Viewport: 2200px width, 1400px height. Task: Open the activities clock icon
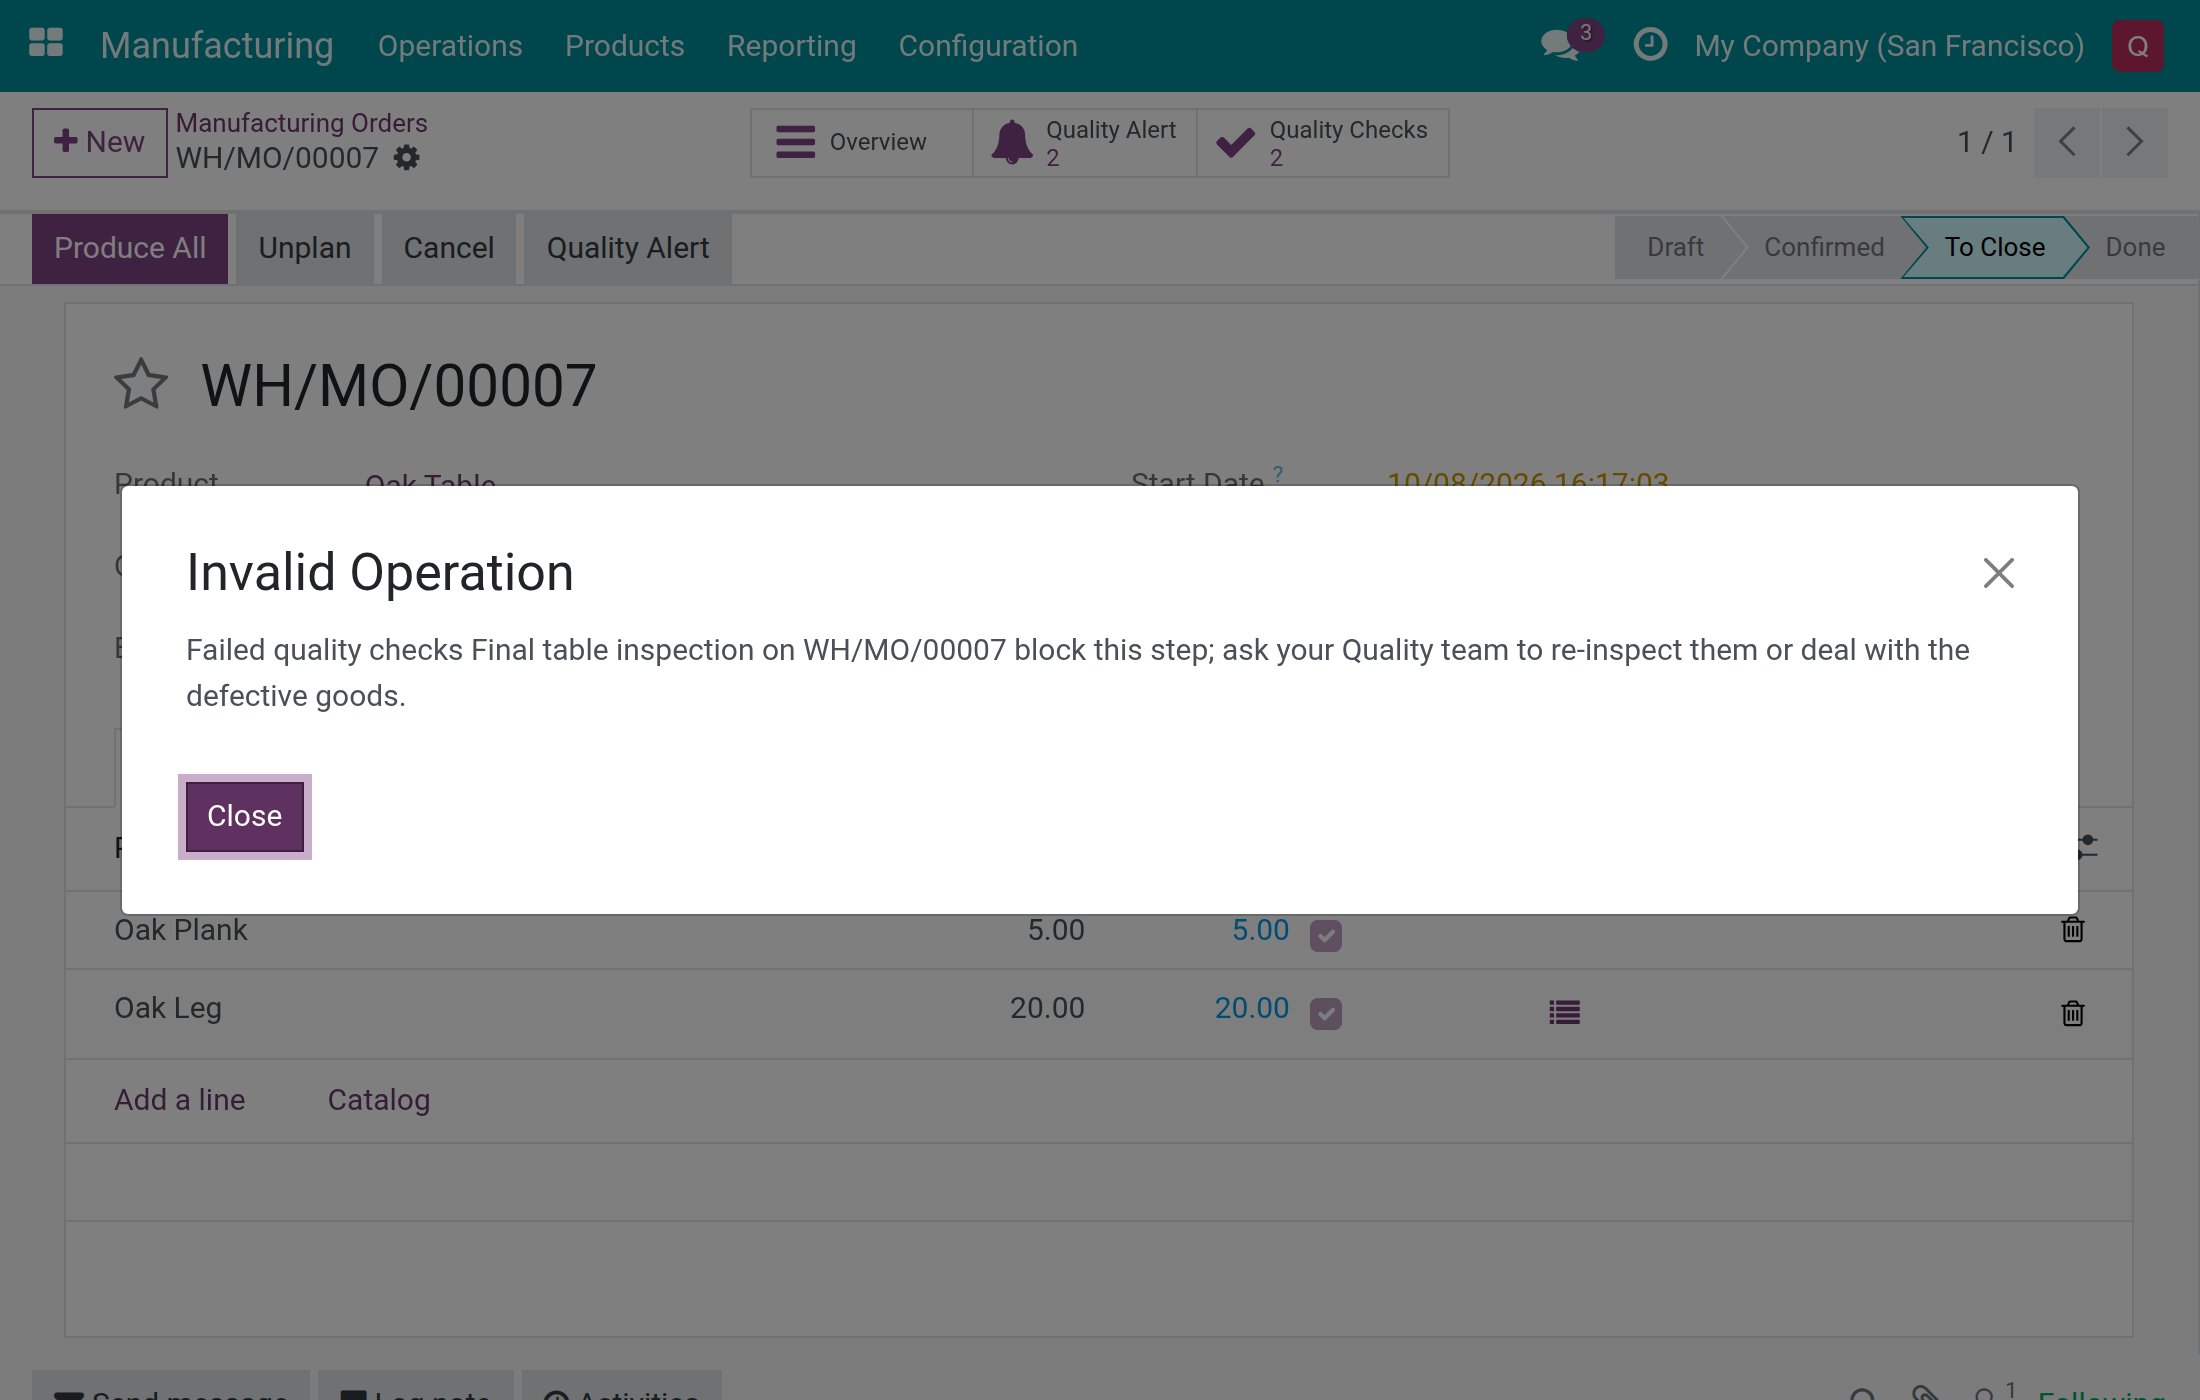[x=1650, y=45]
